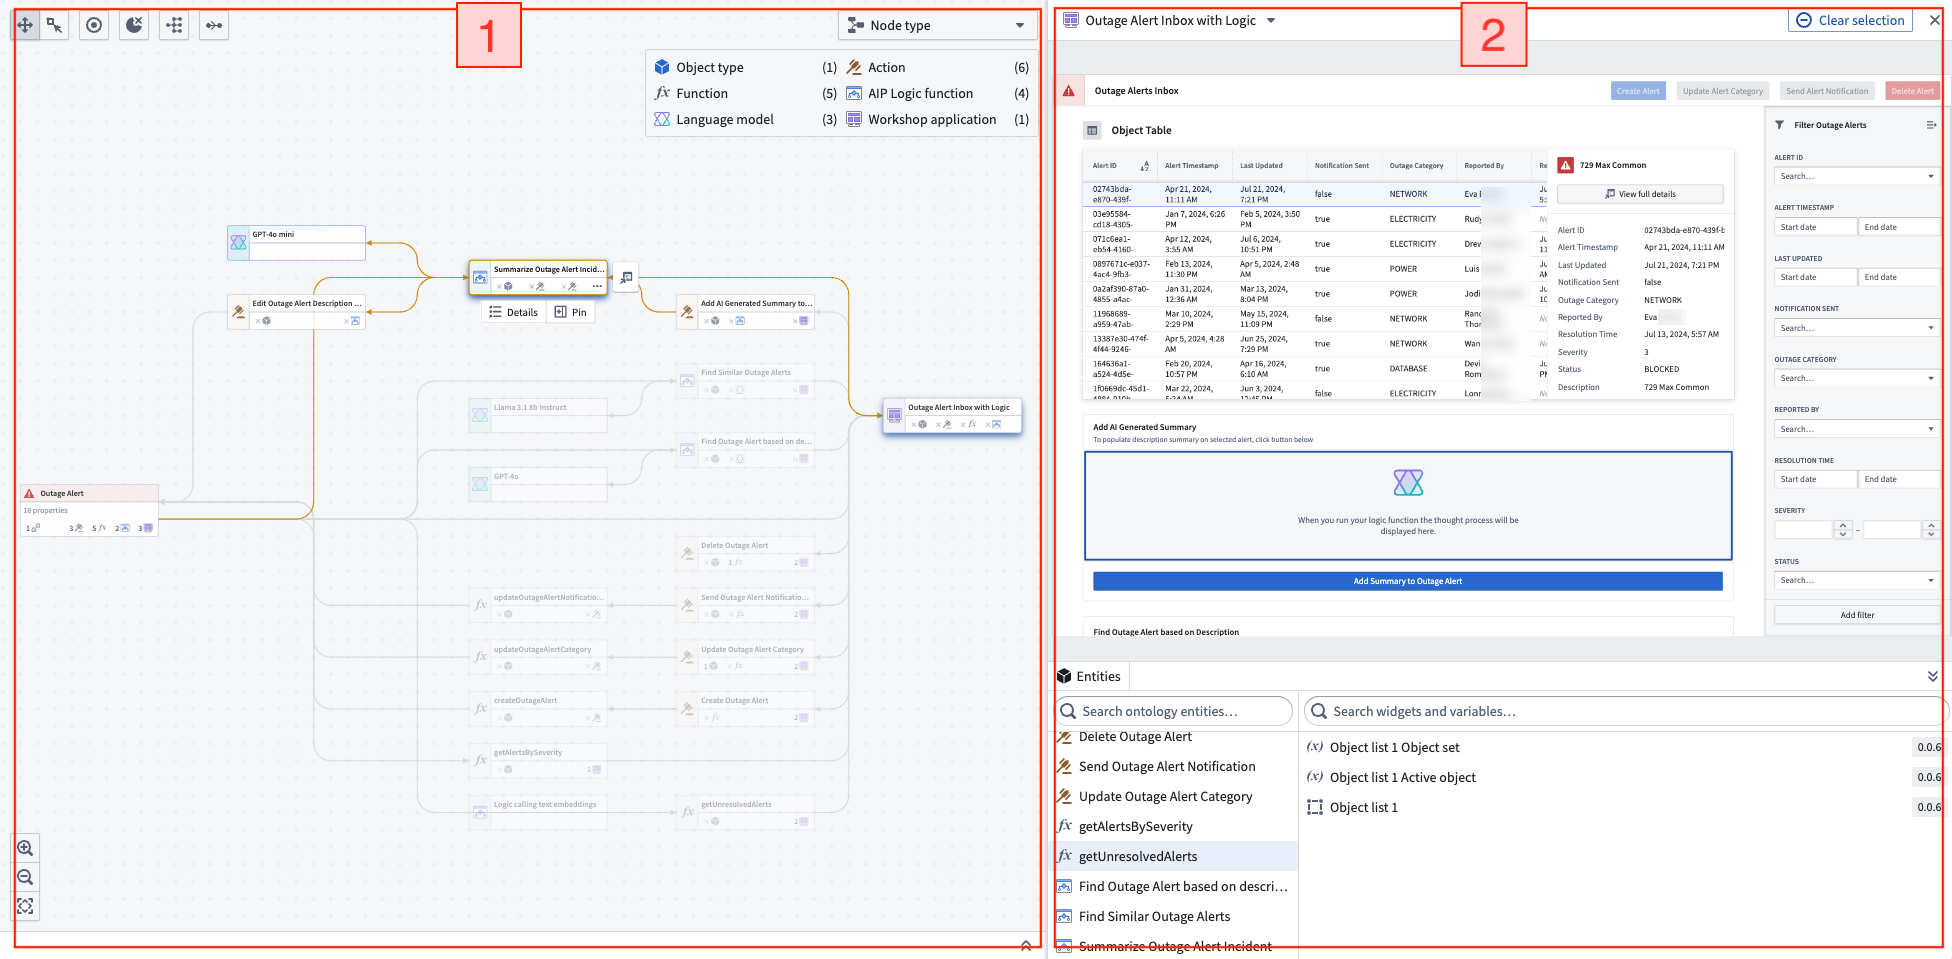Open the Outage Alert Inbox with Logic dropdown
The width and height of the screenshot is (1952, 959).
click(1271, 19)
